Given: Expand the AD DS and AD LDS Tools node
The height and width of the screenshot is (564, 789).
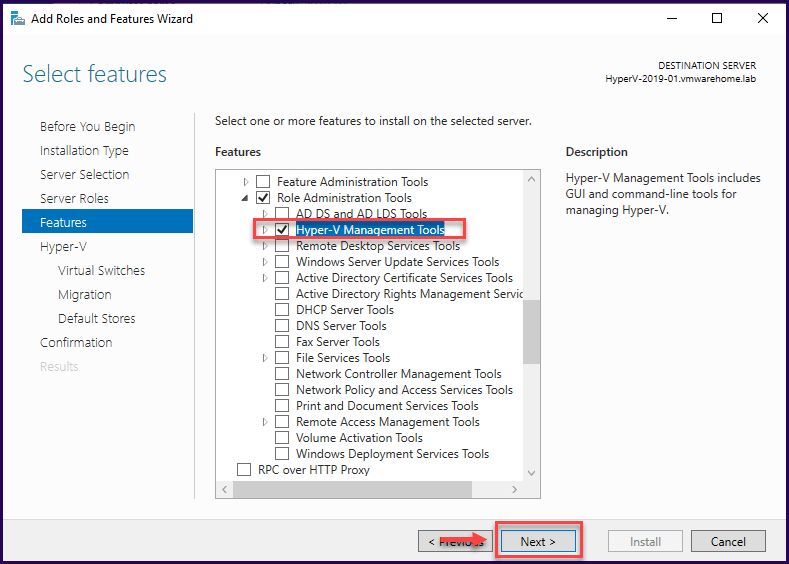Looking at the screenshot, I should pos(265,214).
